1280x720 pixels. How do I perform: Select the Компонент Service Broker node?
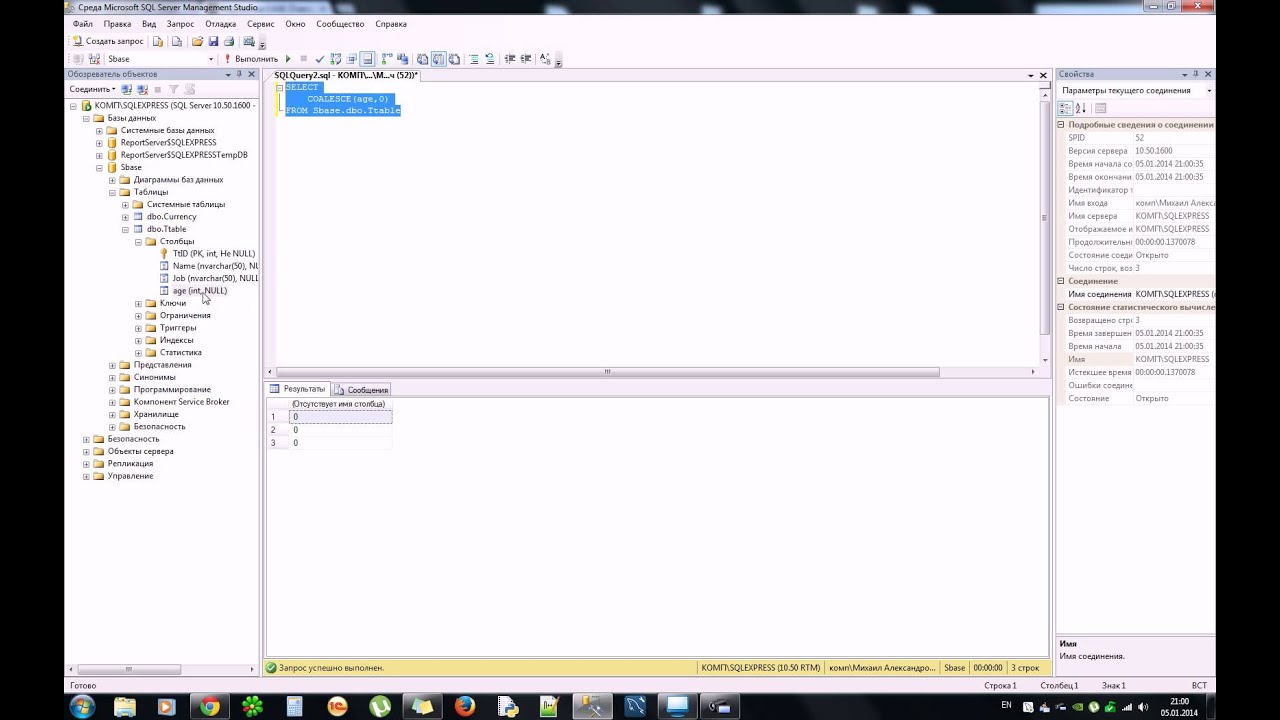[182, 402]
